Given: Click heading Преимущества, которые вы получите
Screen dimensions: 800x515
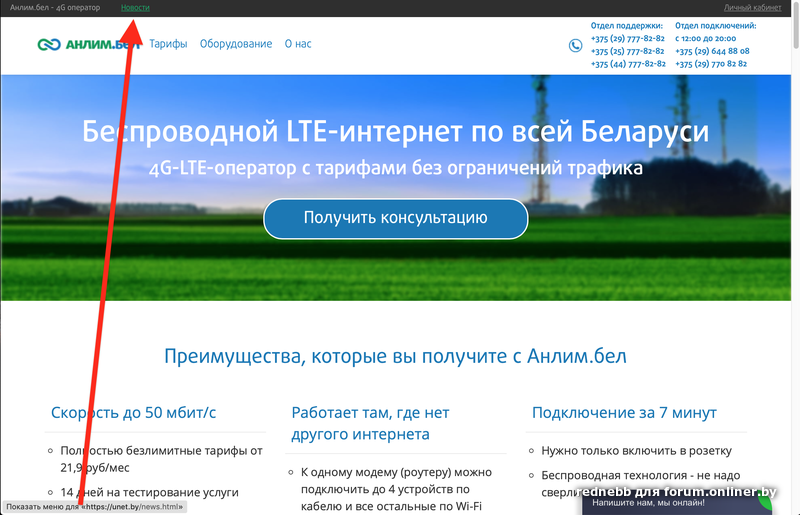Looking at the screenshot, I should pos(395,356).
